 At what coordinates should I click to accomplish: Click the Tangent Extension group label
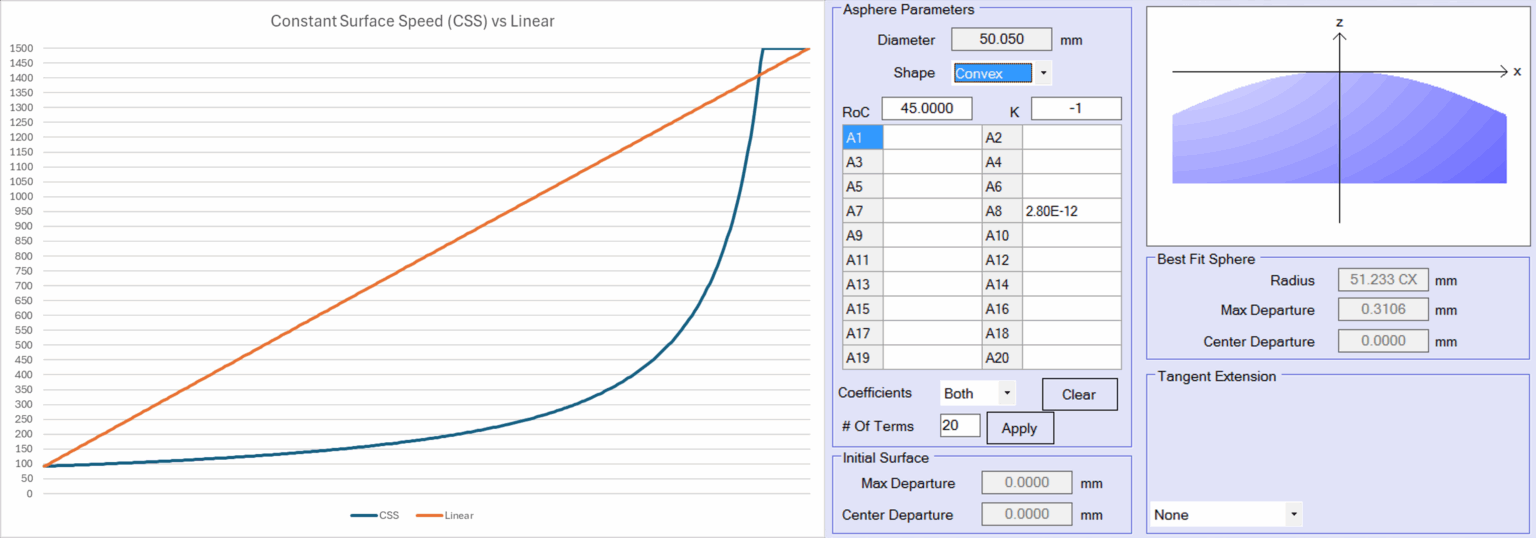tap(1216, 377)
